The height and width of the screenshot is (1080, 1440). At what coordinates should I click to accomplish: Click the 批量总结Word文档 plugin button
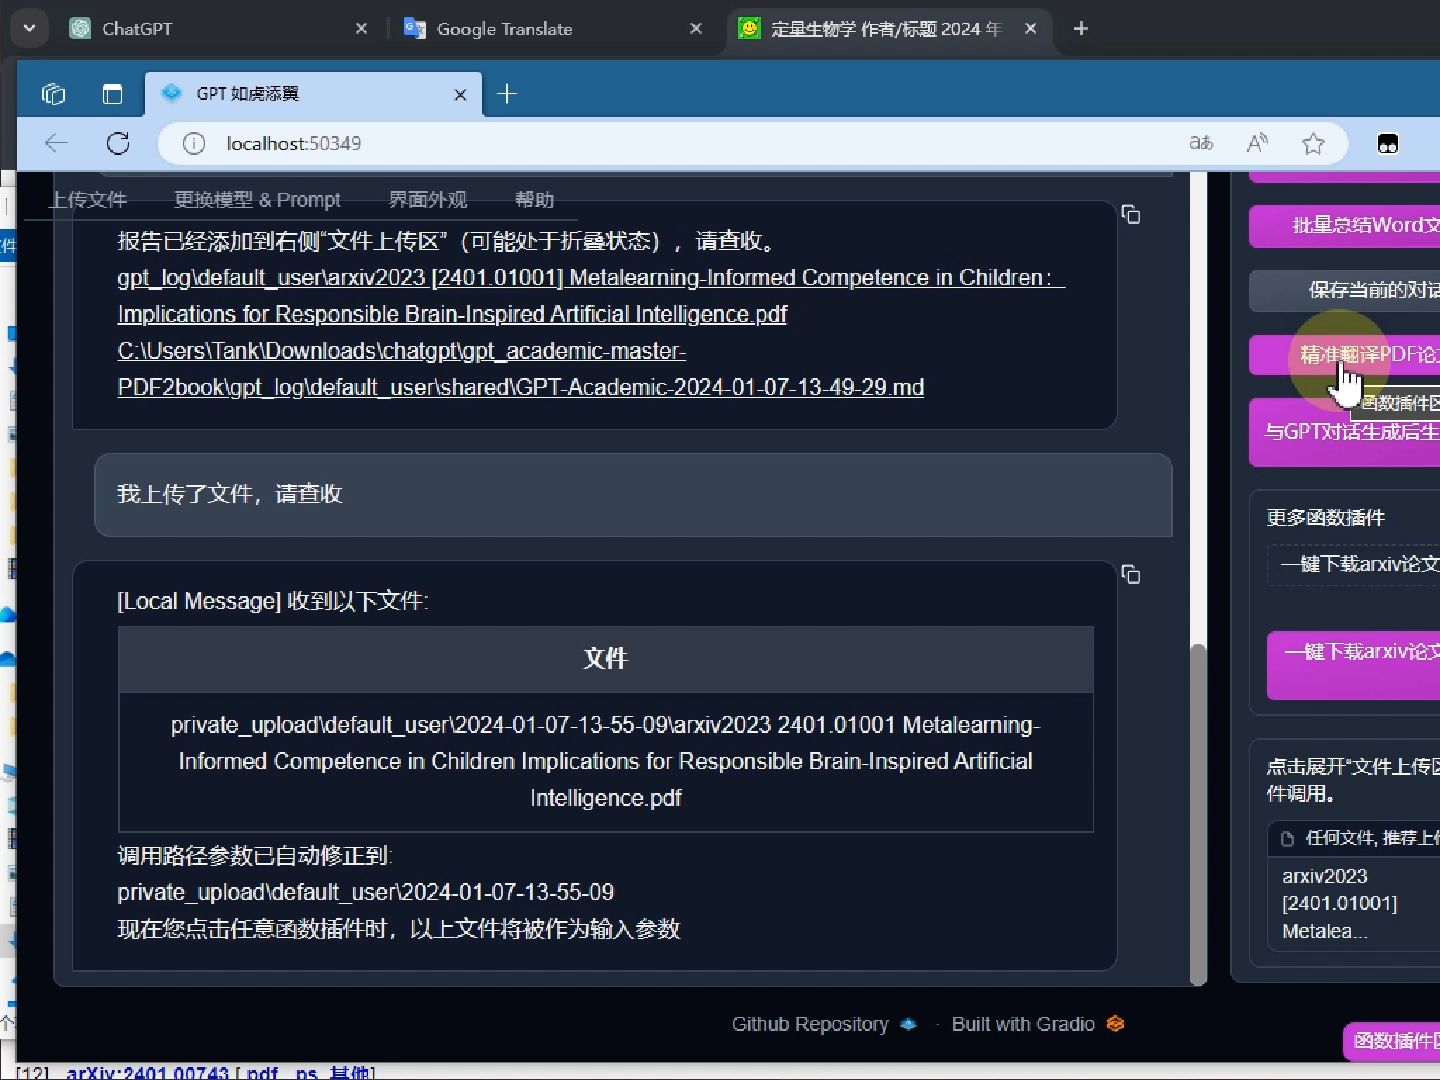click(x=1344, y=226)
